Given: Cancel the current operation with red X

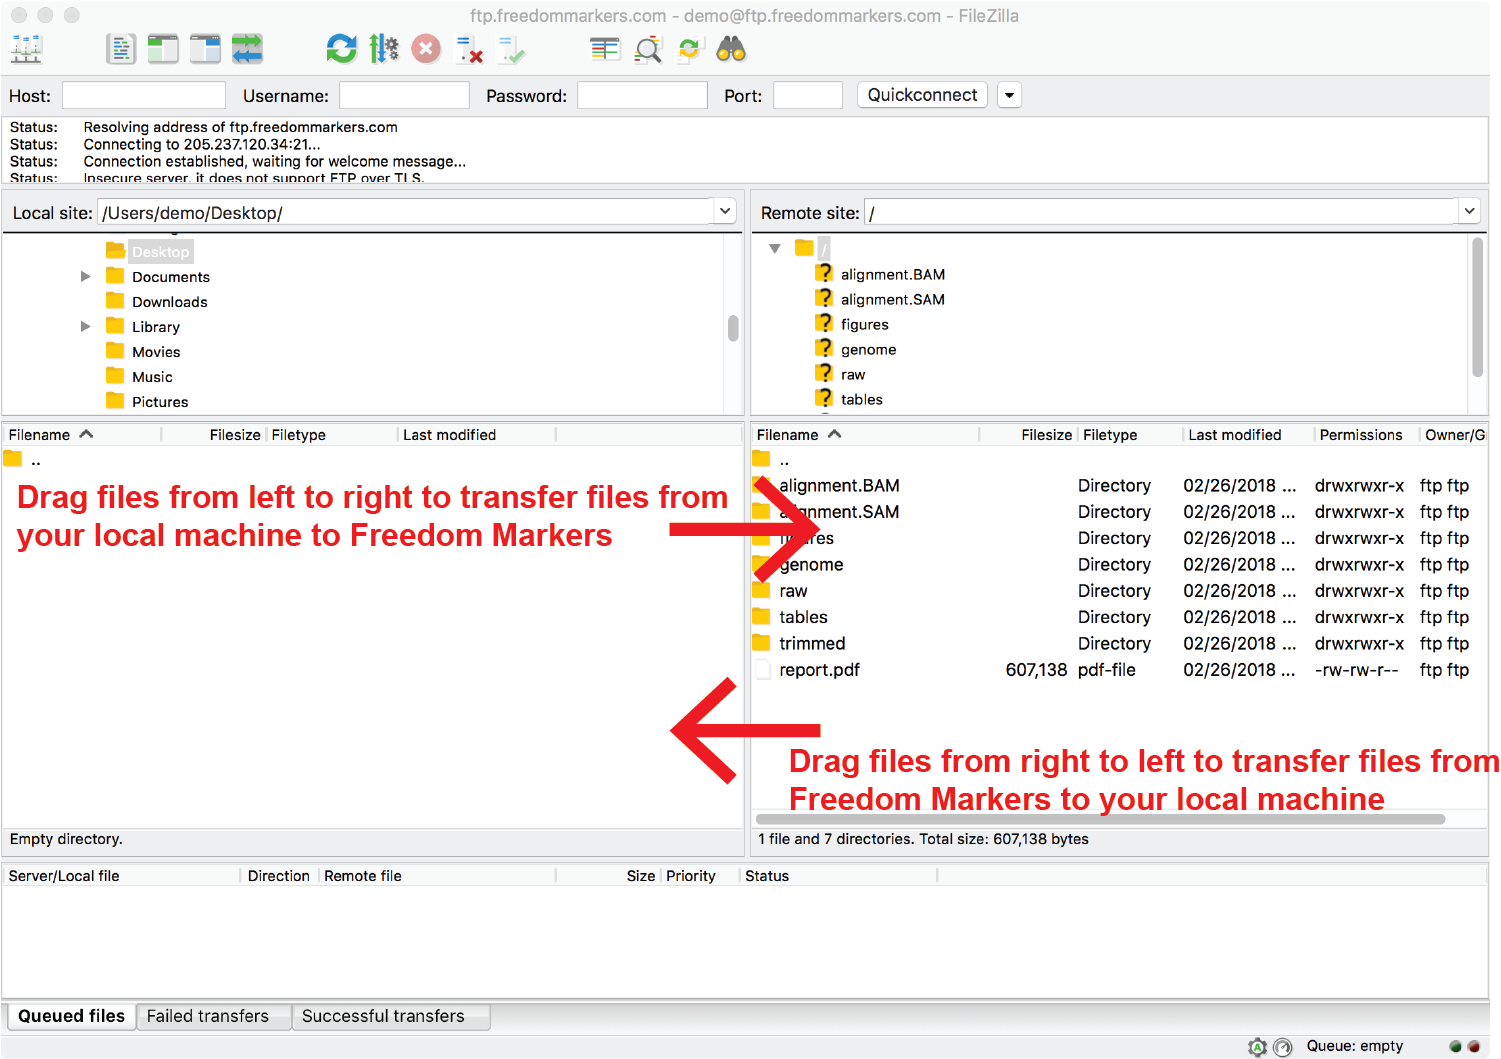Looking at the screenshot, I should tap(426, 49).
